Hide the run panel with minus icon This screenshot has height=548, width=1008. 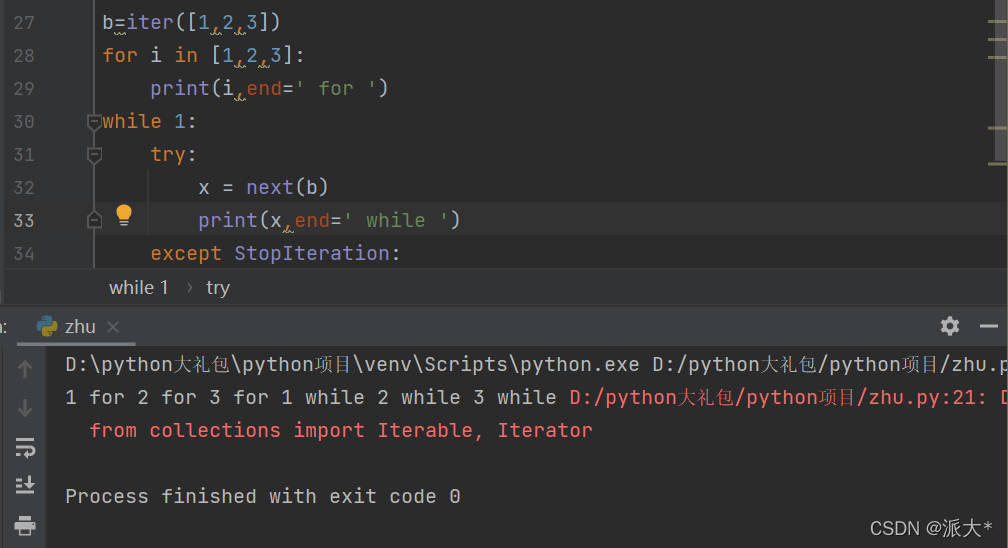pyautogui.click(x=989, y=327)
